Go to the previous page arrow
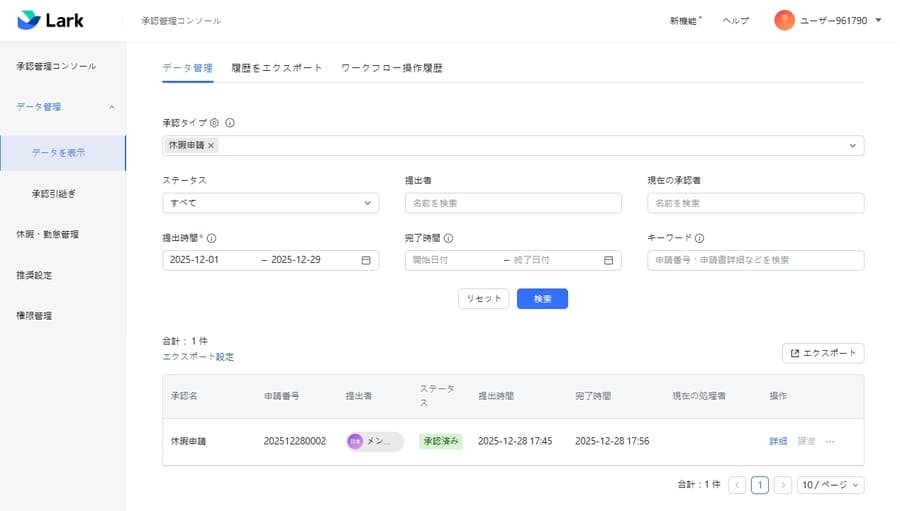This screenshot has height=511, width=900. tap(737, 485)
